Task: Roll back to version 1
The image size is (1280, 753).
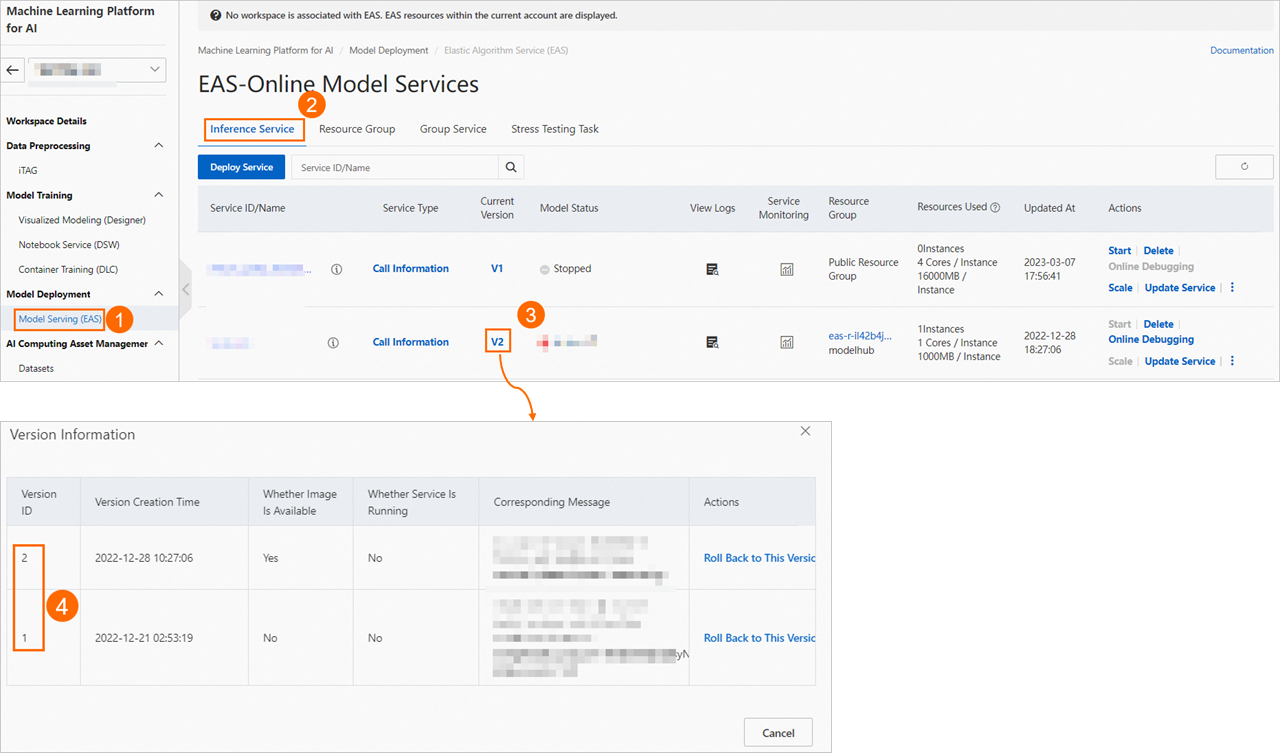Action: (x=760, y=638)
